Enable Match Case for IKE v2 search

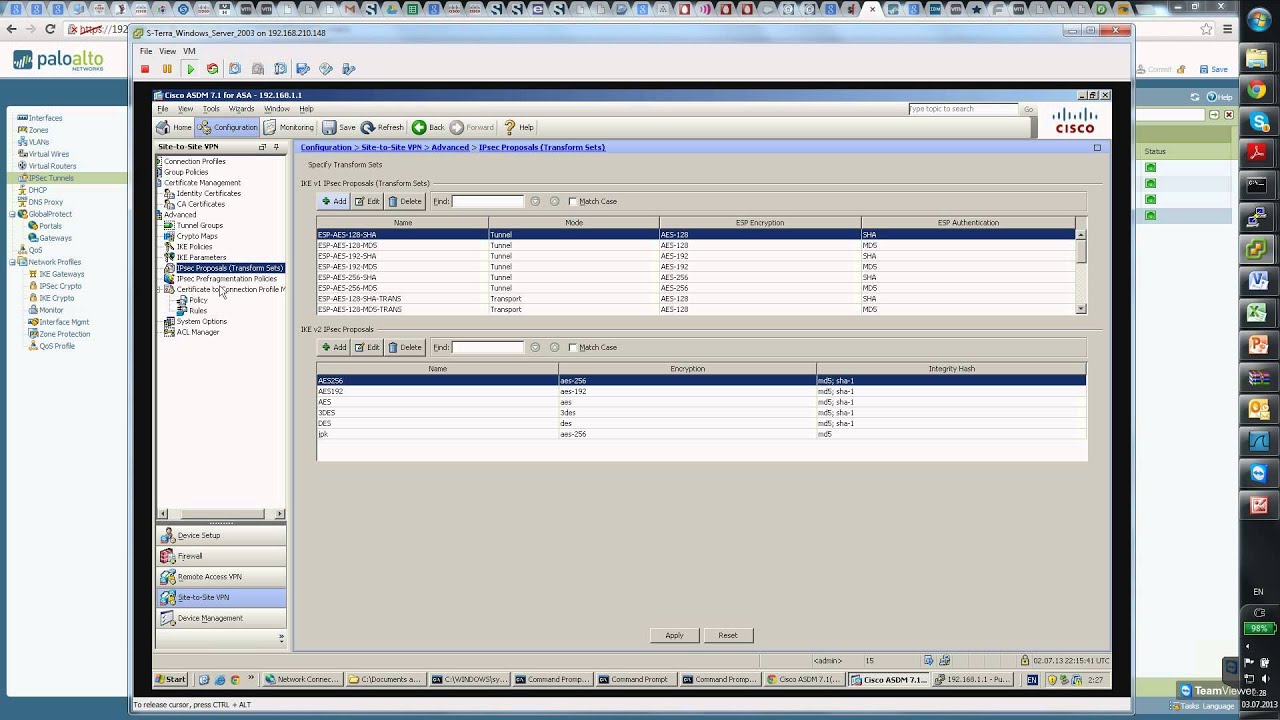tap(572, 347)
